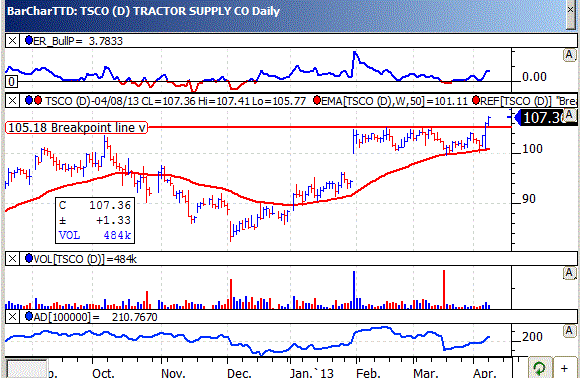Close the ER_BullP indicator pane
Screen dimensions: 580x378
click(12, 40)
